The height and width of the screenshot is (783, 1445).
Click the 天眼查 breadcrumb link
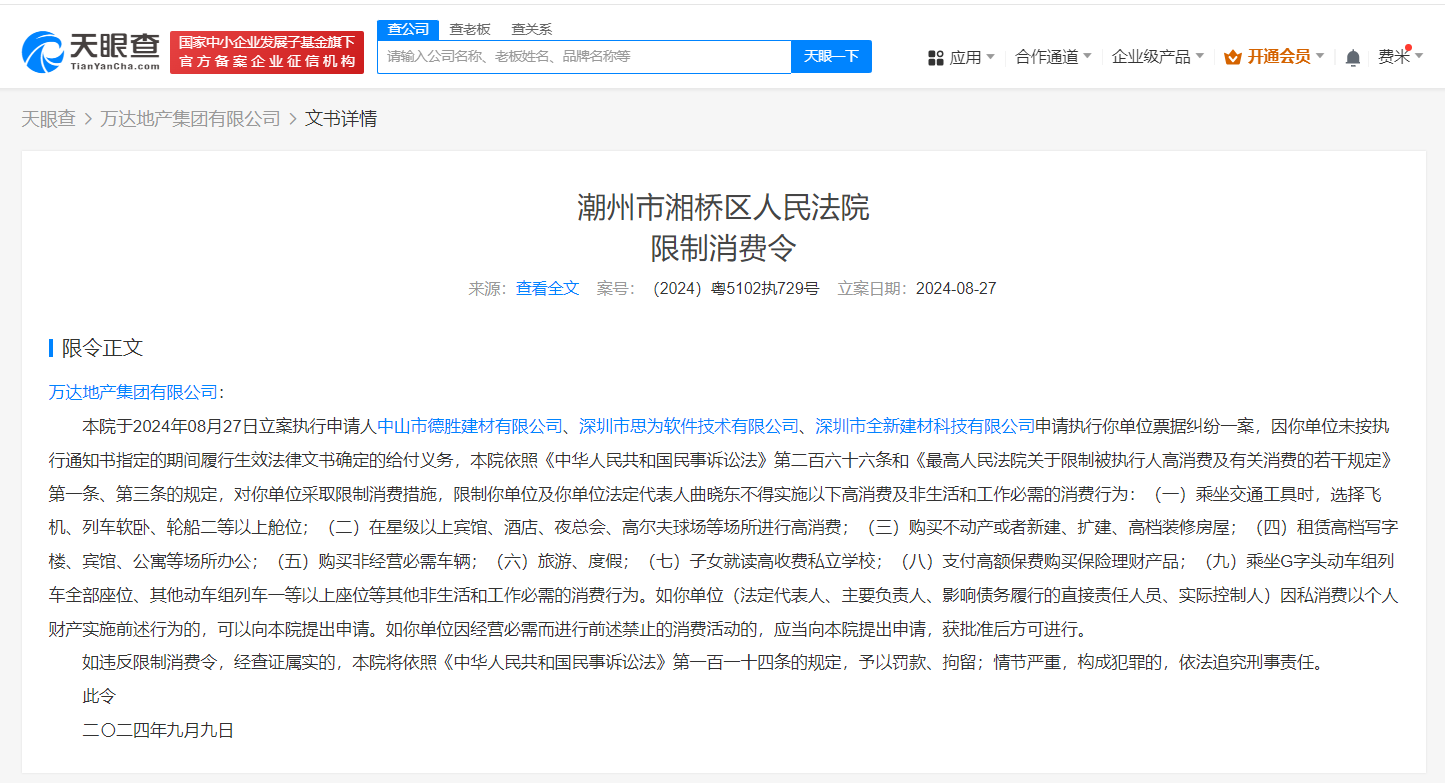(48, 118)
